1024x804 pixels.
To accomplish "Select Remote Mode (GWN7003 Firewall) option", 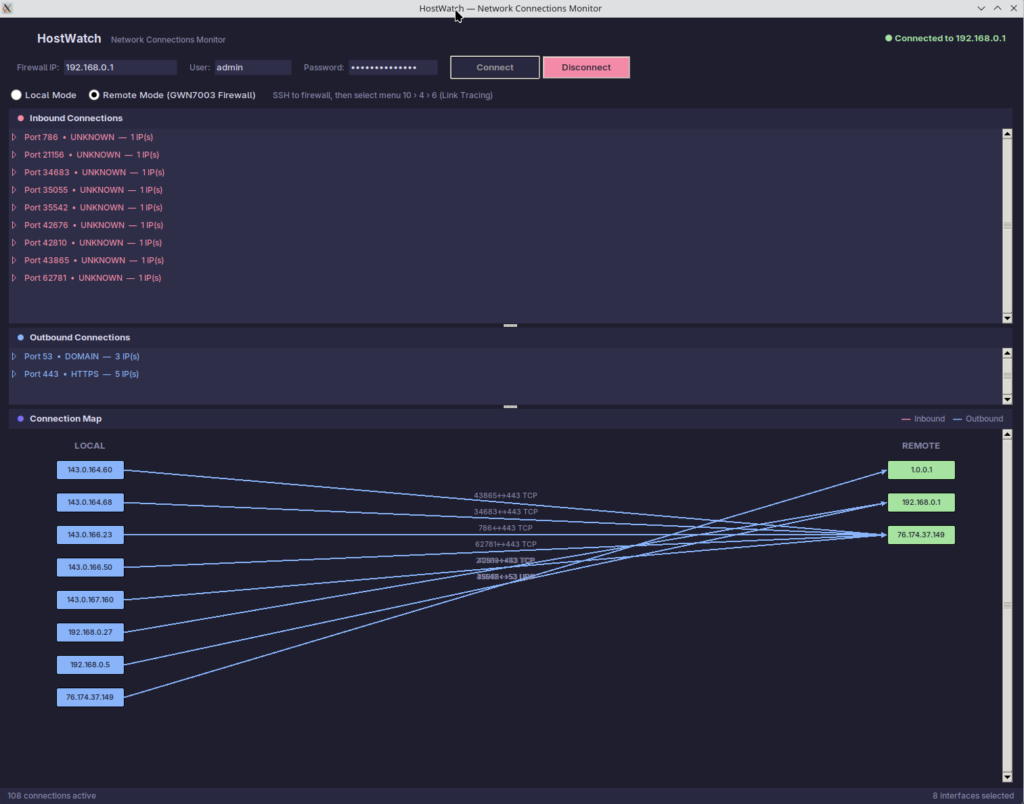I will 95,95.
